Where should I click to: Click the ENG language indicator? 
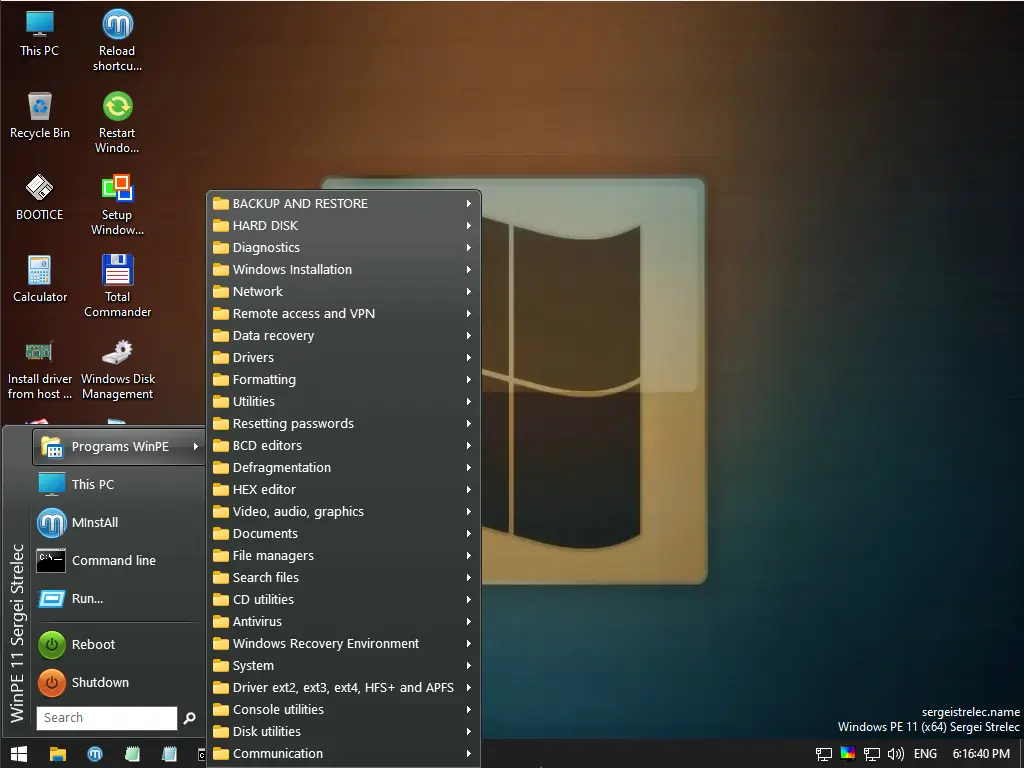coord(924,753)
